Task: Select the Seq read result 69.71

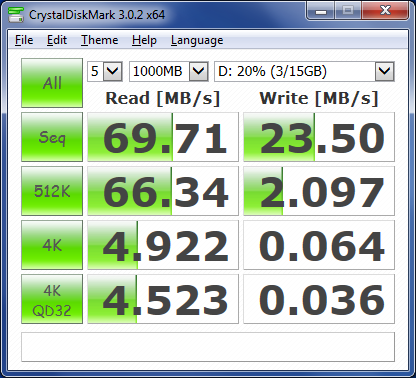Action: [163, 137]
